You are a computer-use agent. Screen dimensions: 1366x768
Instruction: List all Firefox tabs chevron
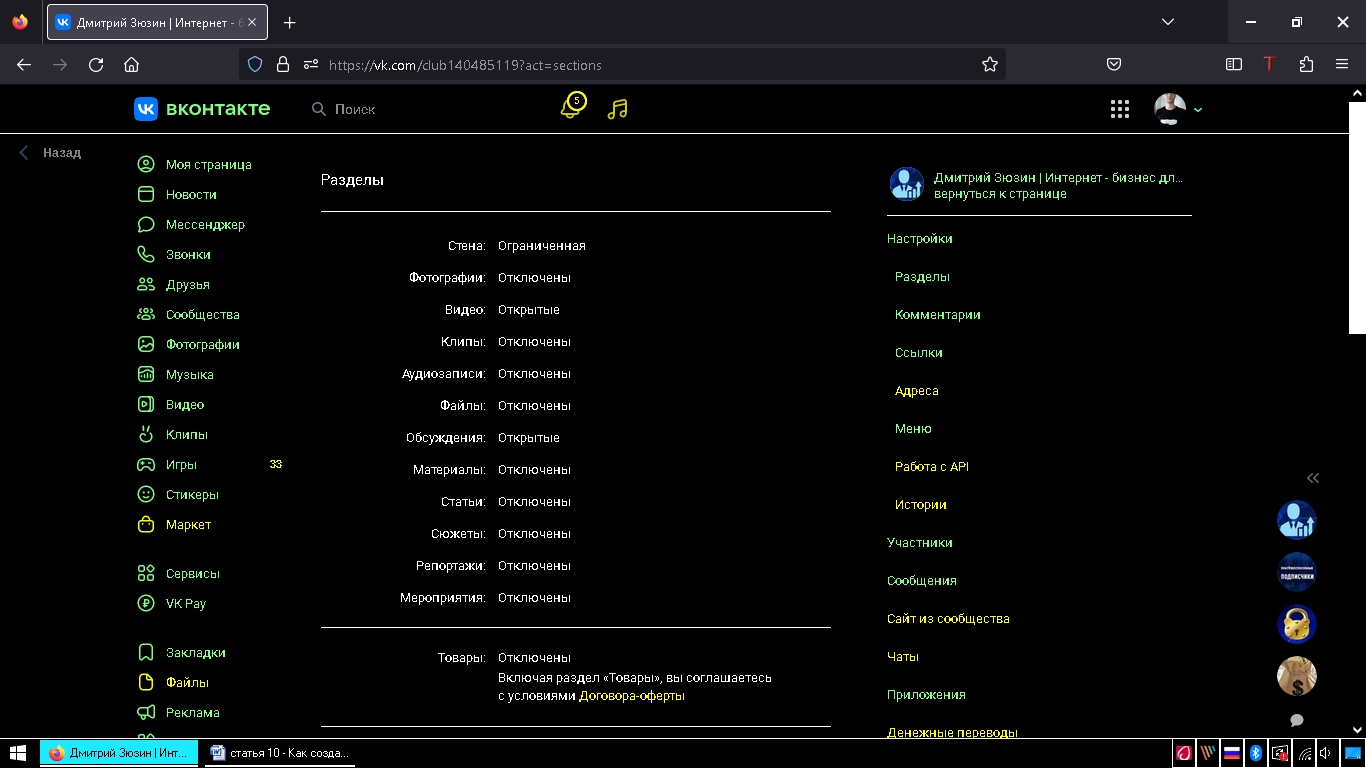tap(1167, 22)
